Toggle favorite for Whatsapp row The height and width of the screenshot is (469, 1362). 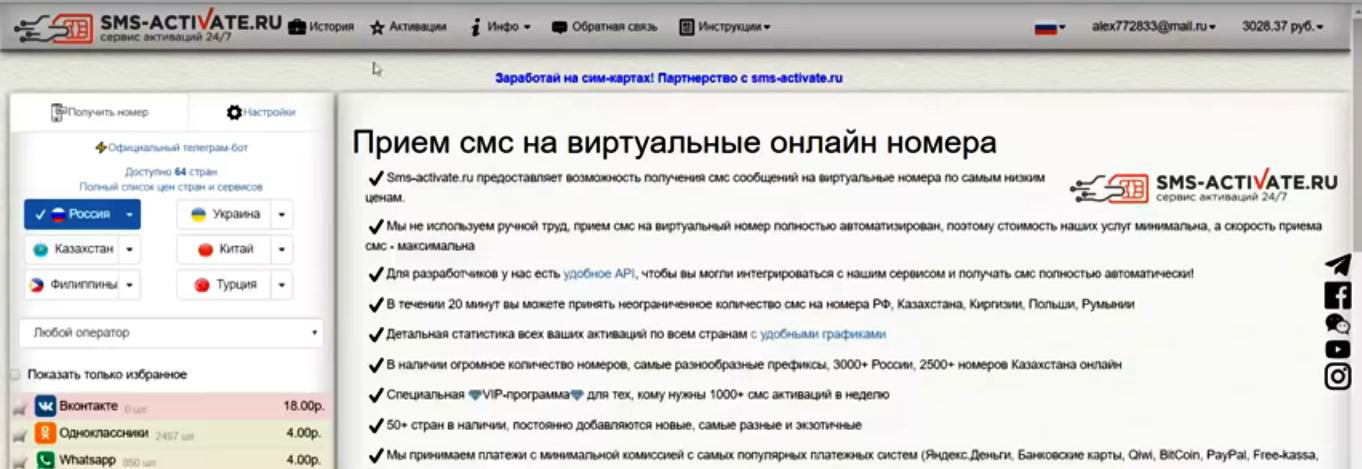click(x=18, y=462)
